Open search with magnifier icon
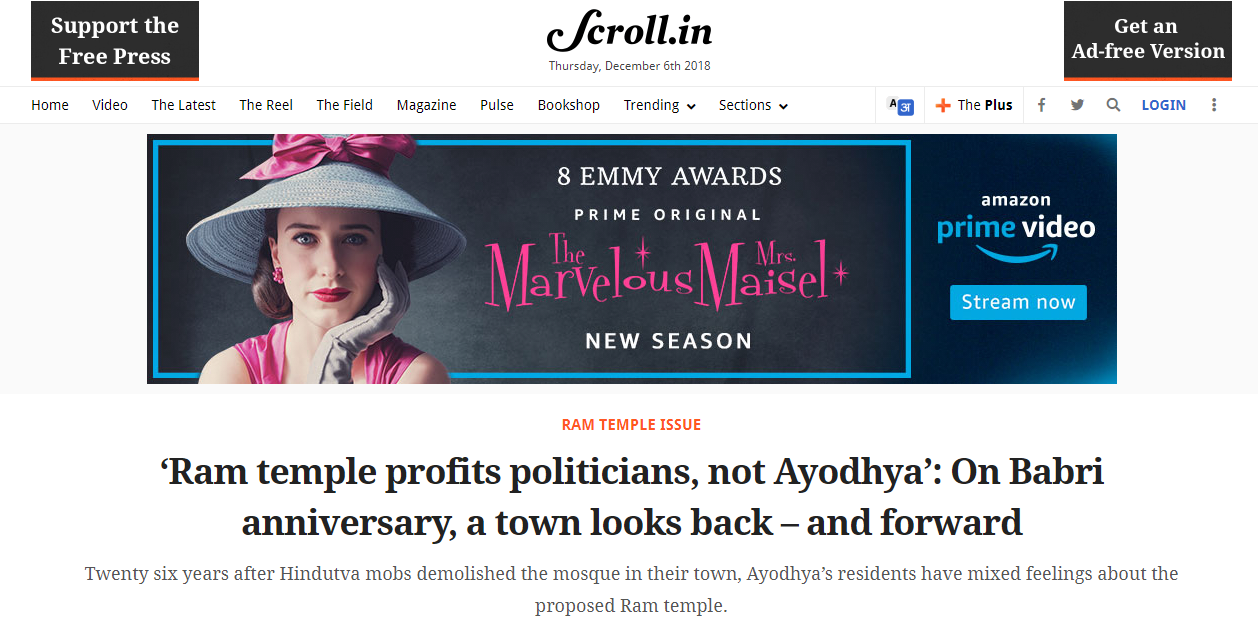 point(1113,105)
